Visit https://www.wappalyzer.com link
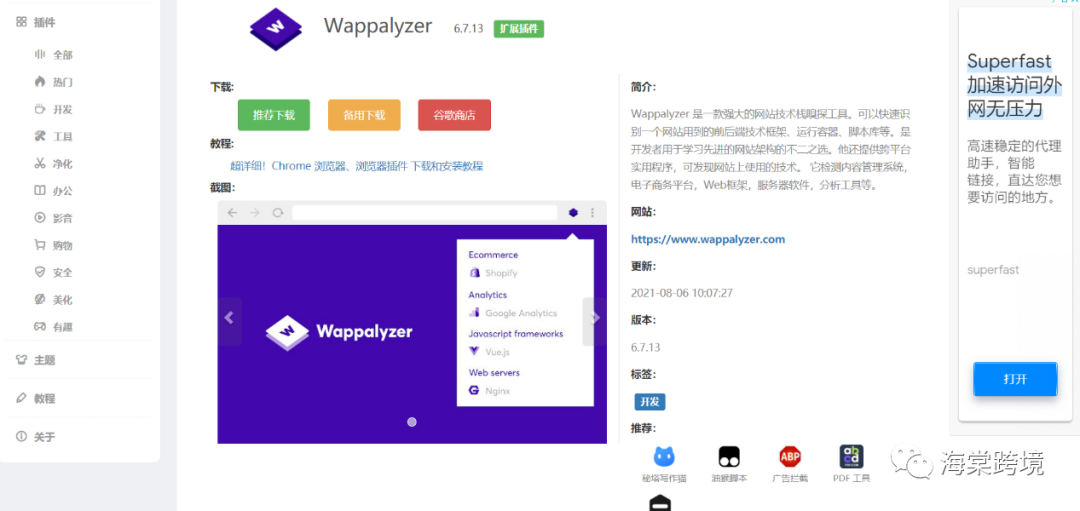1080x511 pixels. (708, 240)
